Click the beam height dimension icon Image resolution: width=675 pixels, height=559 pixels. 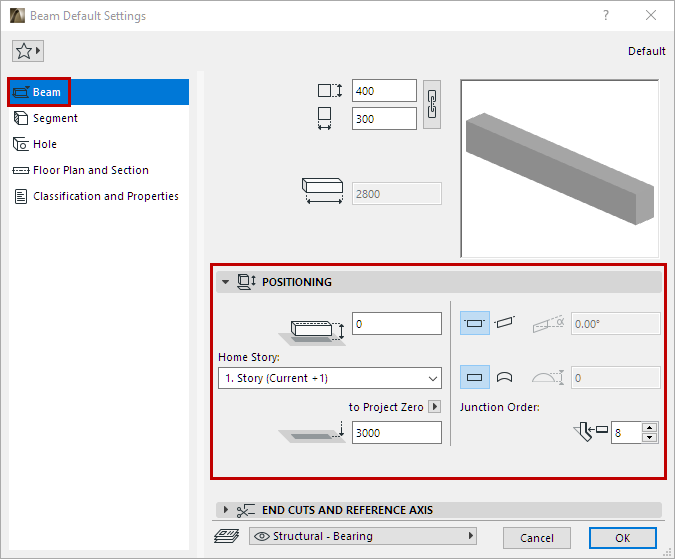(x=330, y=91)
